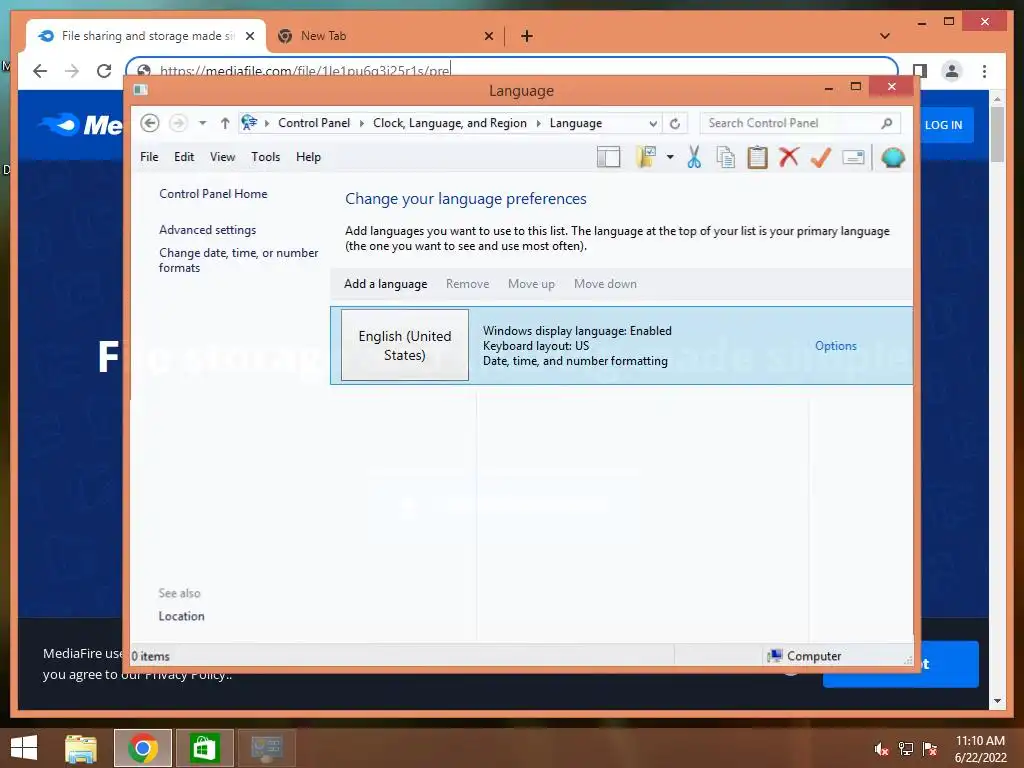The height and width of the screenshot is (768, 1024).
Task: Click Chrome forward arrow
Action: 72,71
